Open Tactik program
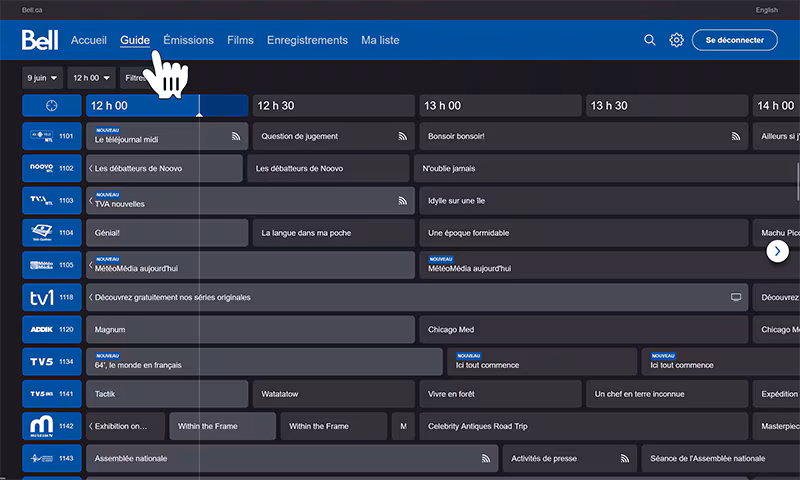Image resolution: width=800 pixels, height=480 pixels. (167, 394)
